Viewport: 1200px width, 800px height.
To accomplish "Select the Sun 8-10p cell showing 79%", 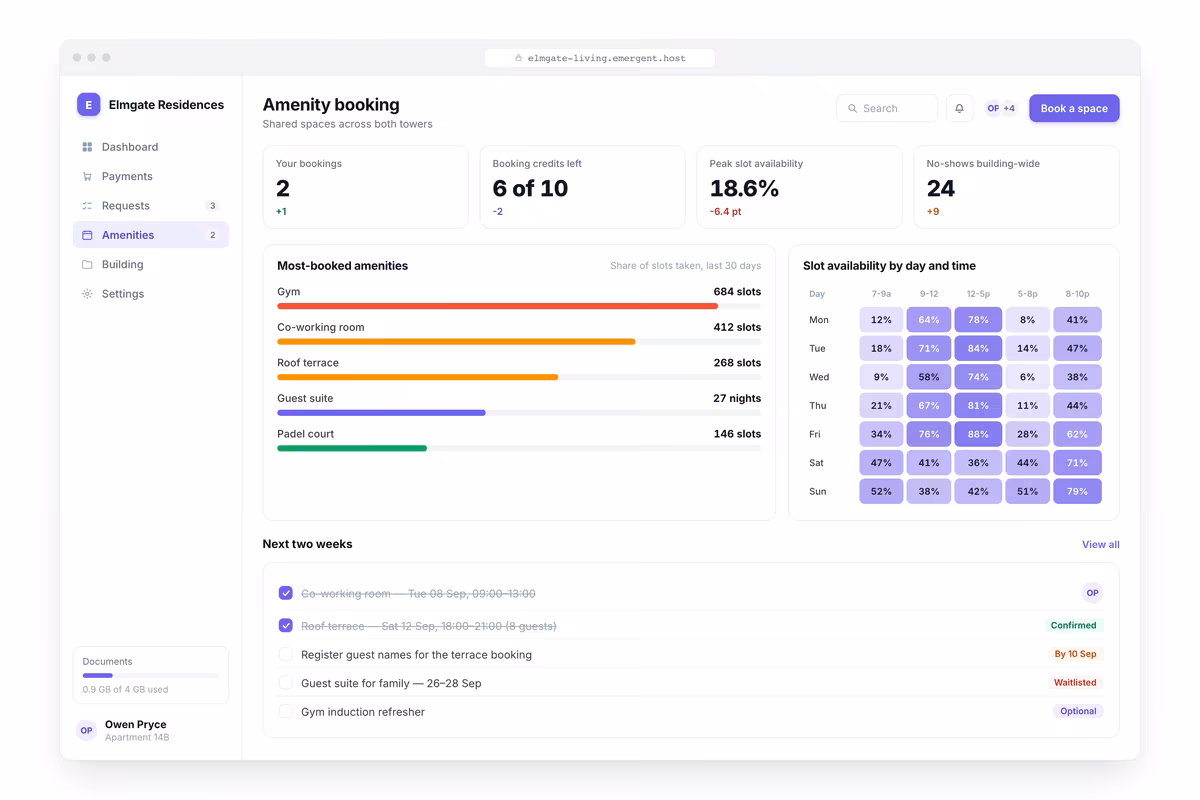I will click(x=1077, y=491).
